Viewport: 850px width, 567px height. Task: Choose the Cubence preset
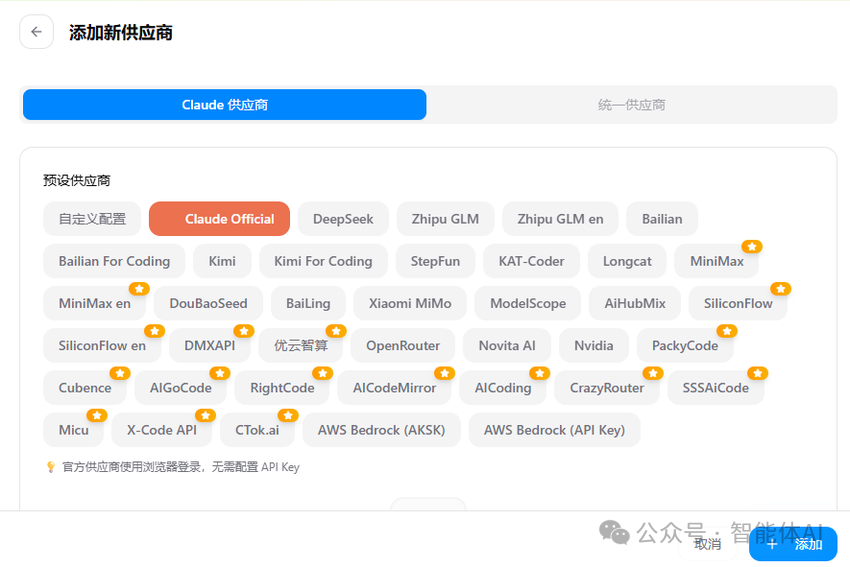coord(85,388)
